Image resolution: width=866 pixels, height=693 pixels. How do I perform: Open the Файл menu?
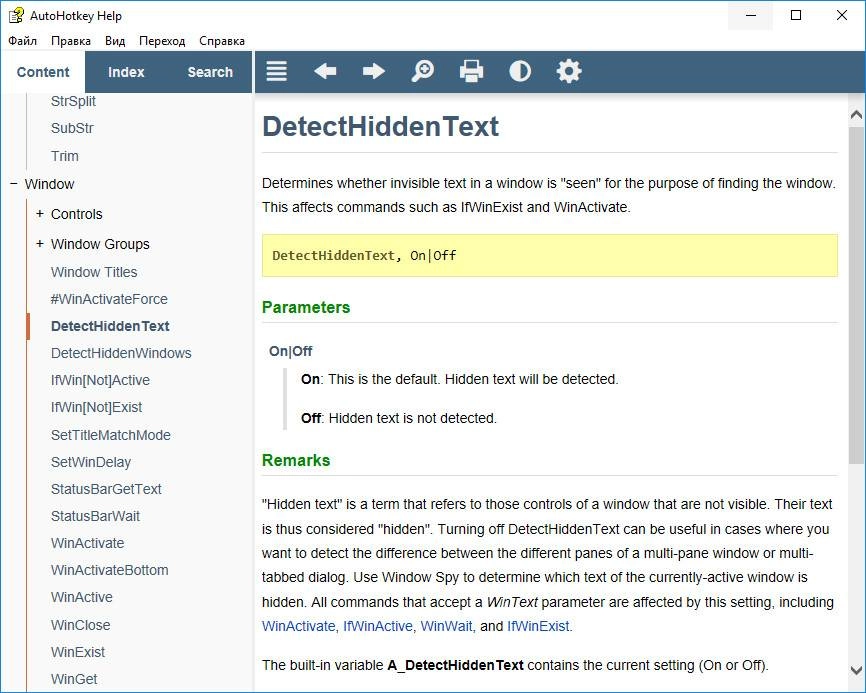coord(23,41)
